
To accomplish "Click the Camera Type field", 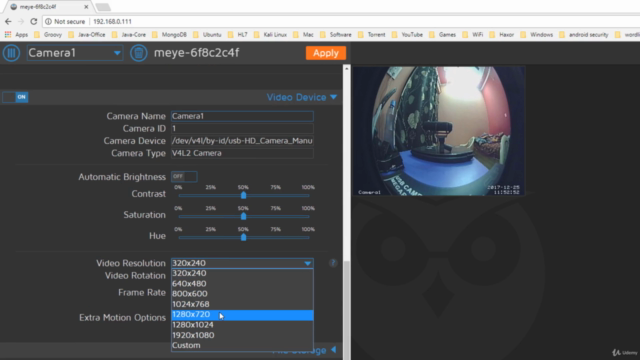I will (242, 153).
